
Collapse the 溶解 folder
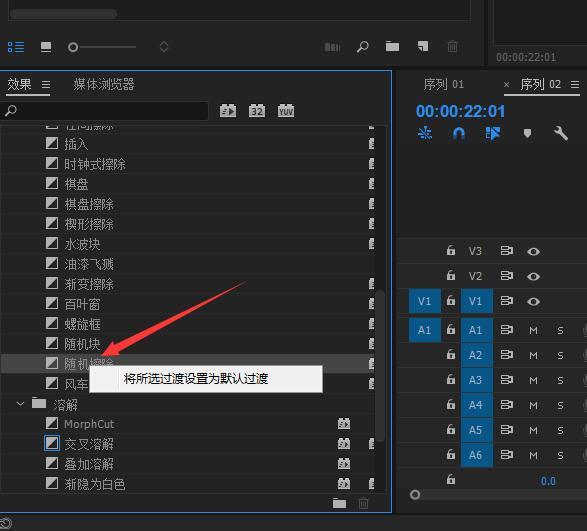[x=20, y=404]
